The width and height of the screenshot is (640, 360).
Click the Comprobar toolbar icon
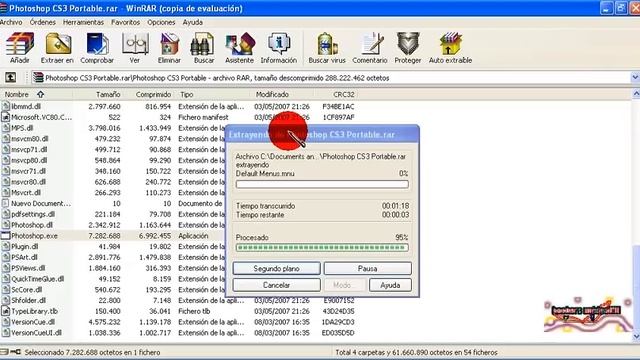click(97, 44)
